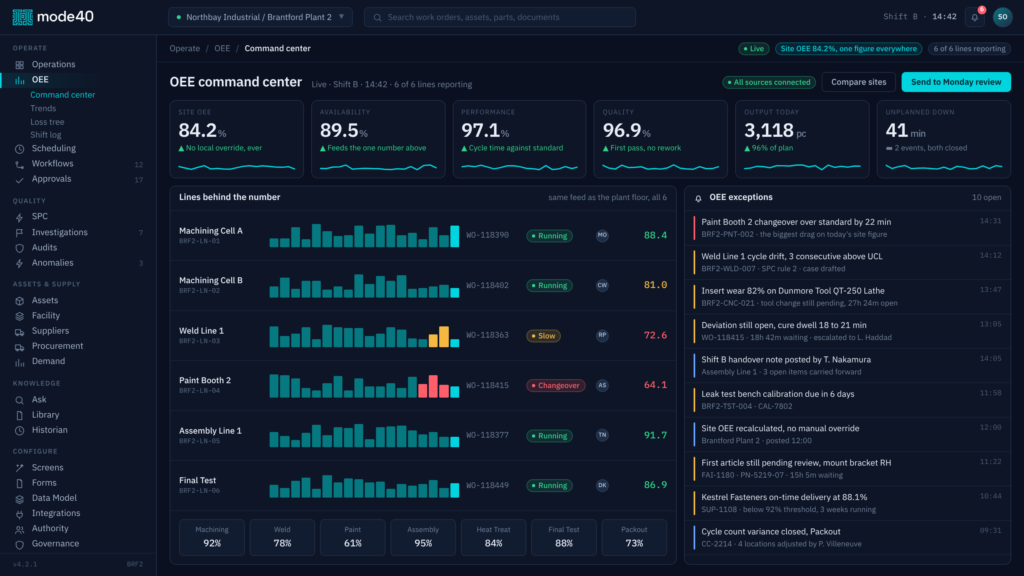1024x576 pixels.
Task: Click the Live status pill
Action: [754, 48]
